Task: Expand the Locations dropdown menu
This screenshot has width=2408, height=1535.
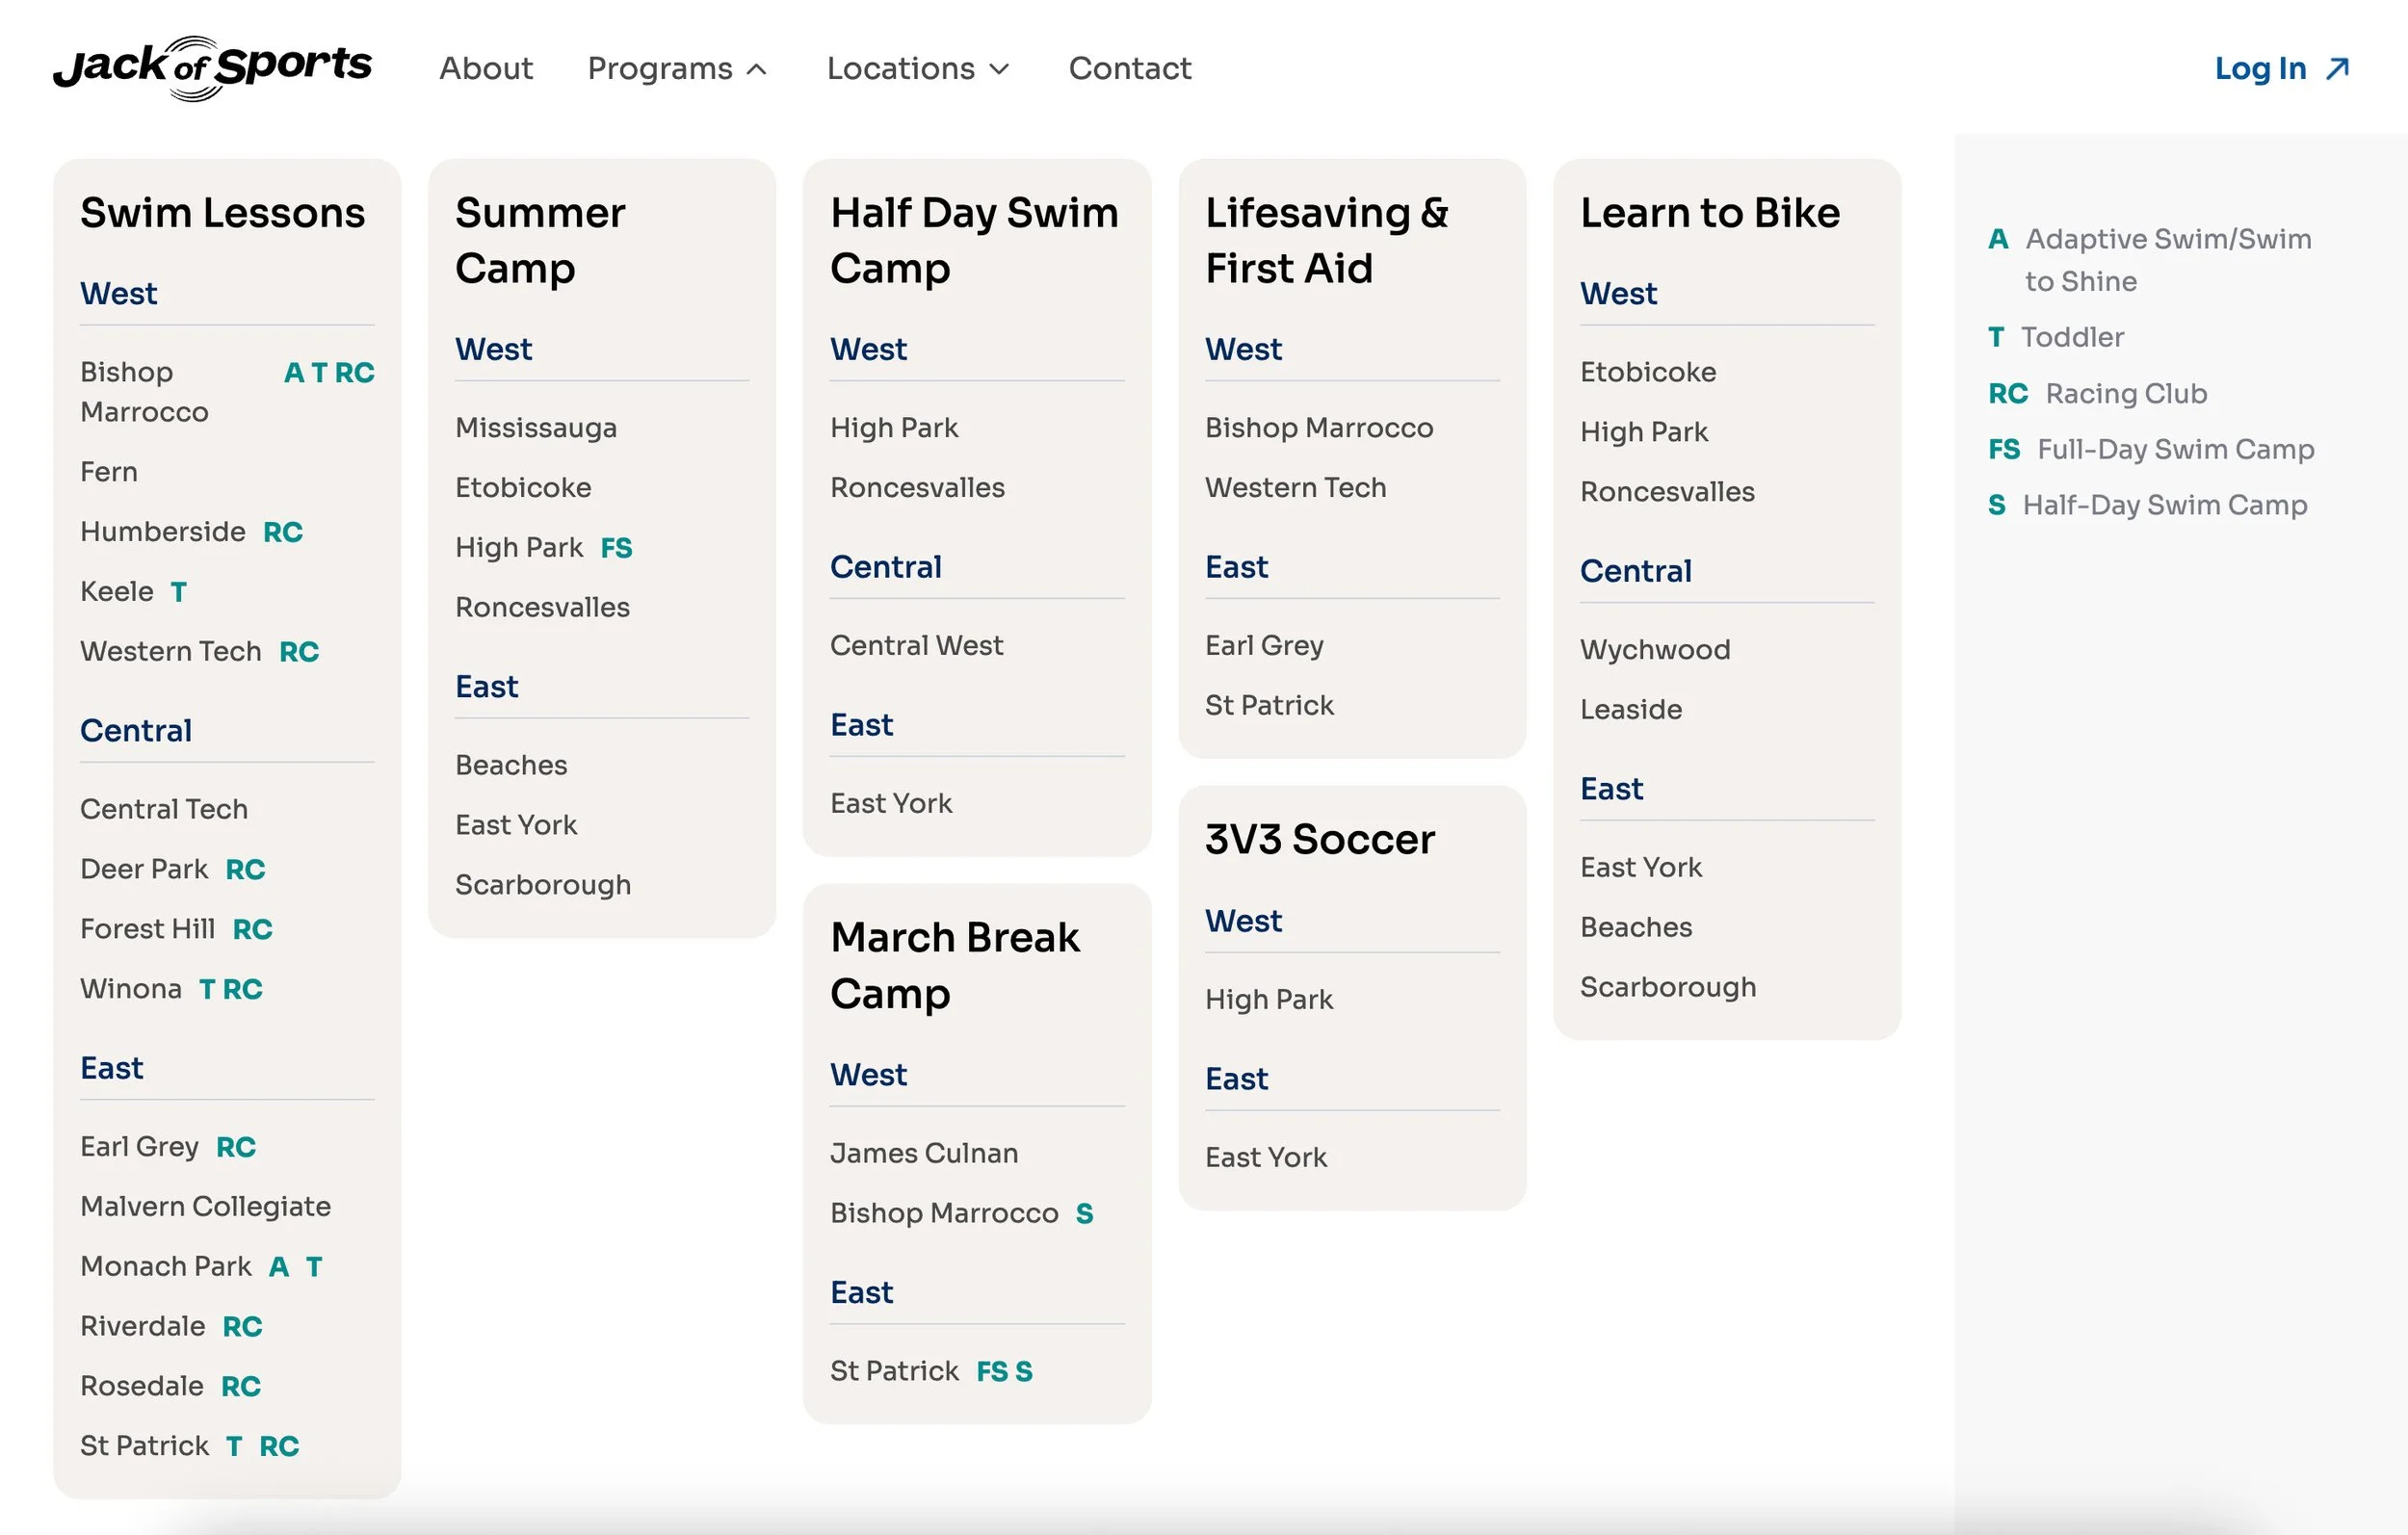Action: [x=900, y=68]
